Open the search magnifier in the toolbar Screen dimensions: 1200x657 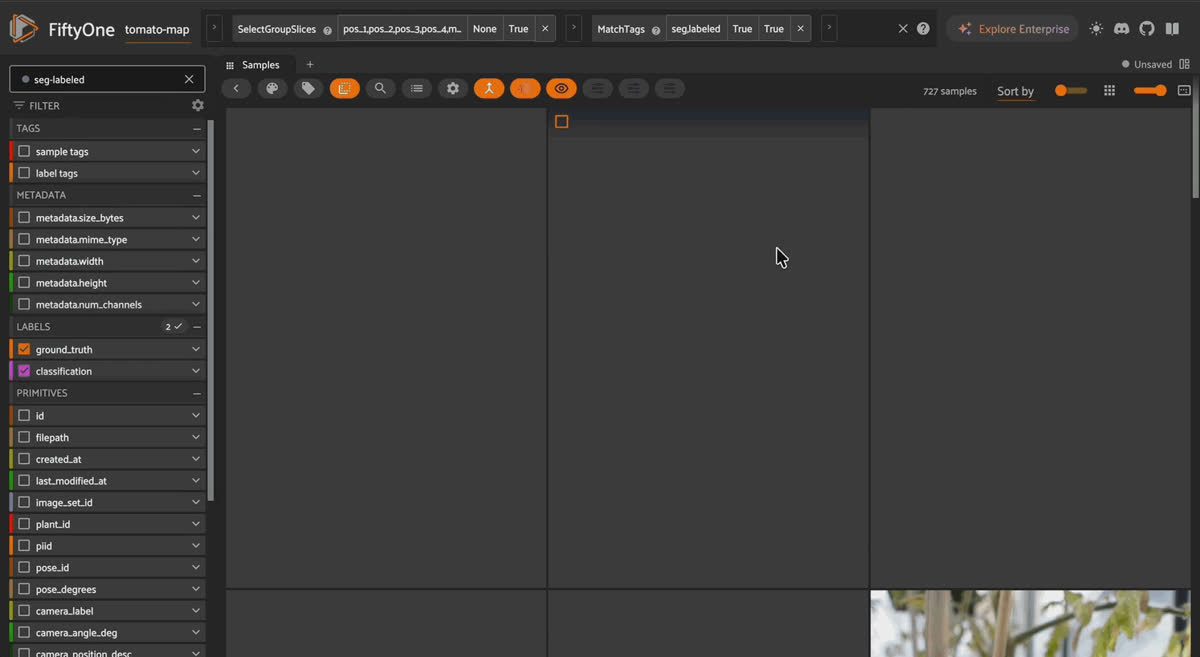click(380, 88)
